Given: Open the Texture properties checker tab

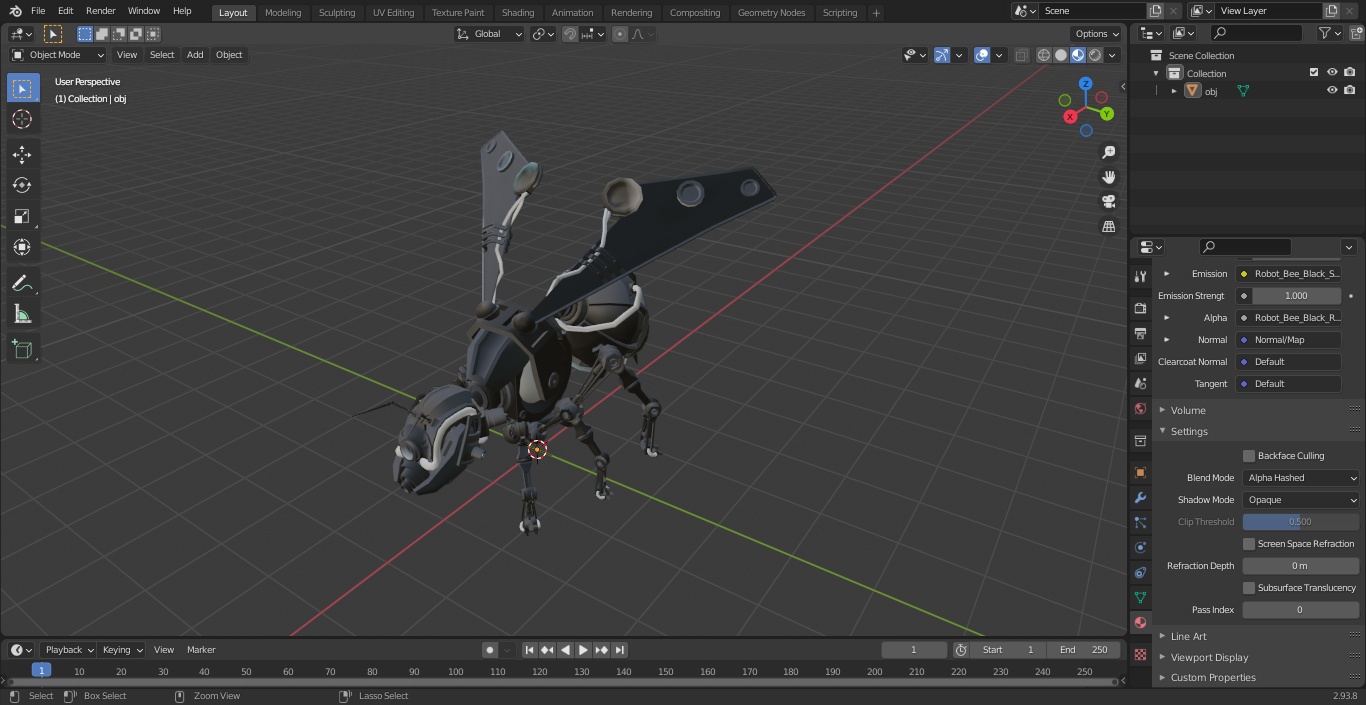Looking at the screenshot, I should point(1140,654).
